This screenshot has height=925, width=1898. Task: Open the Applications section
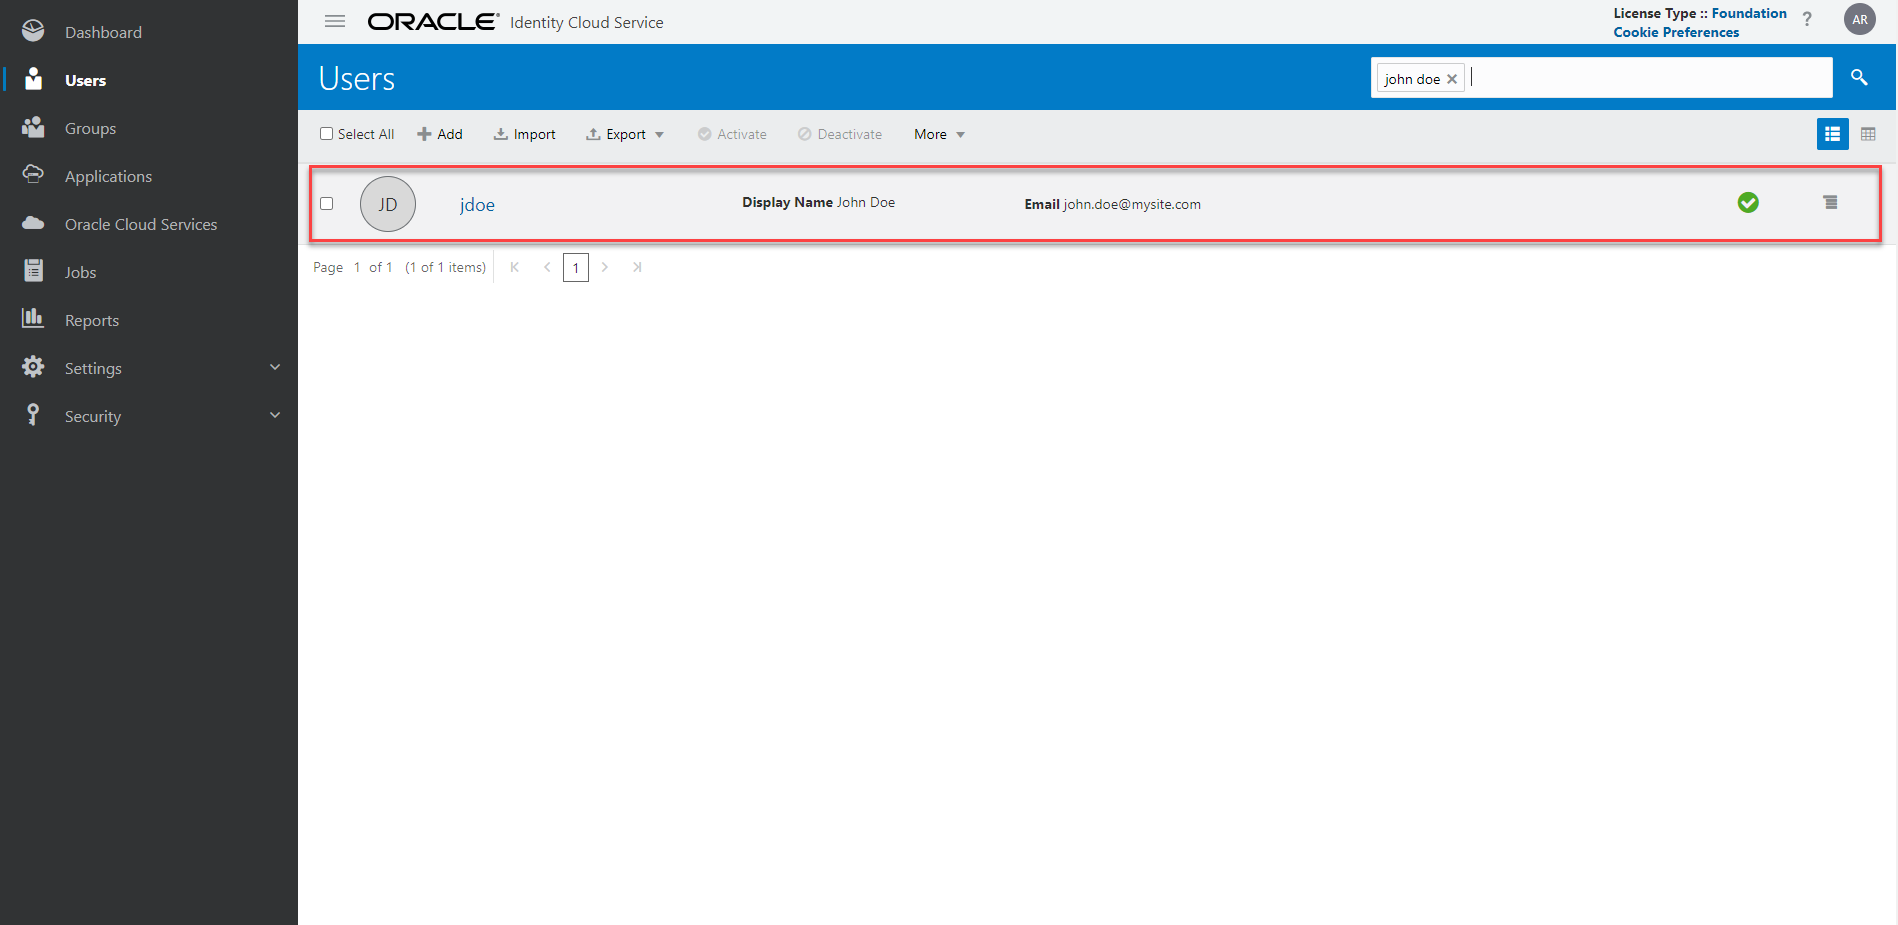[x=107, y=175]
